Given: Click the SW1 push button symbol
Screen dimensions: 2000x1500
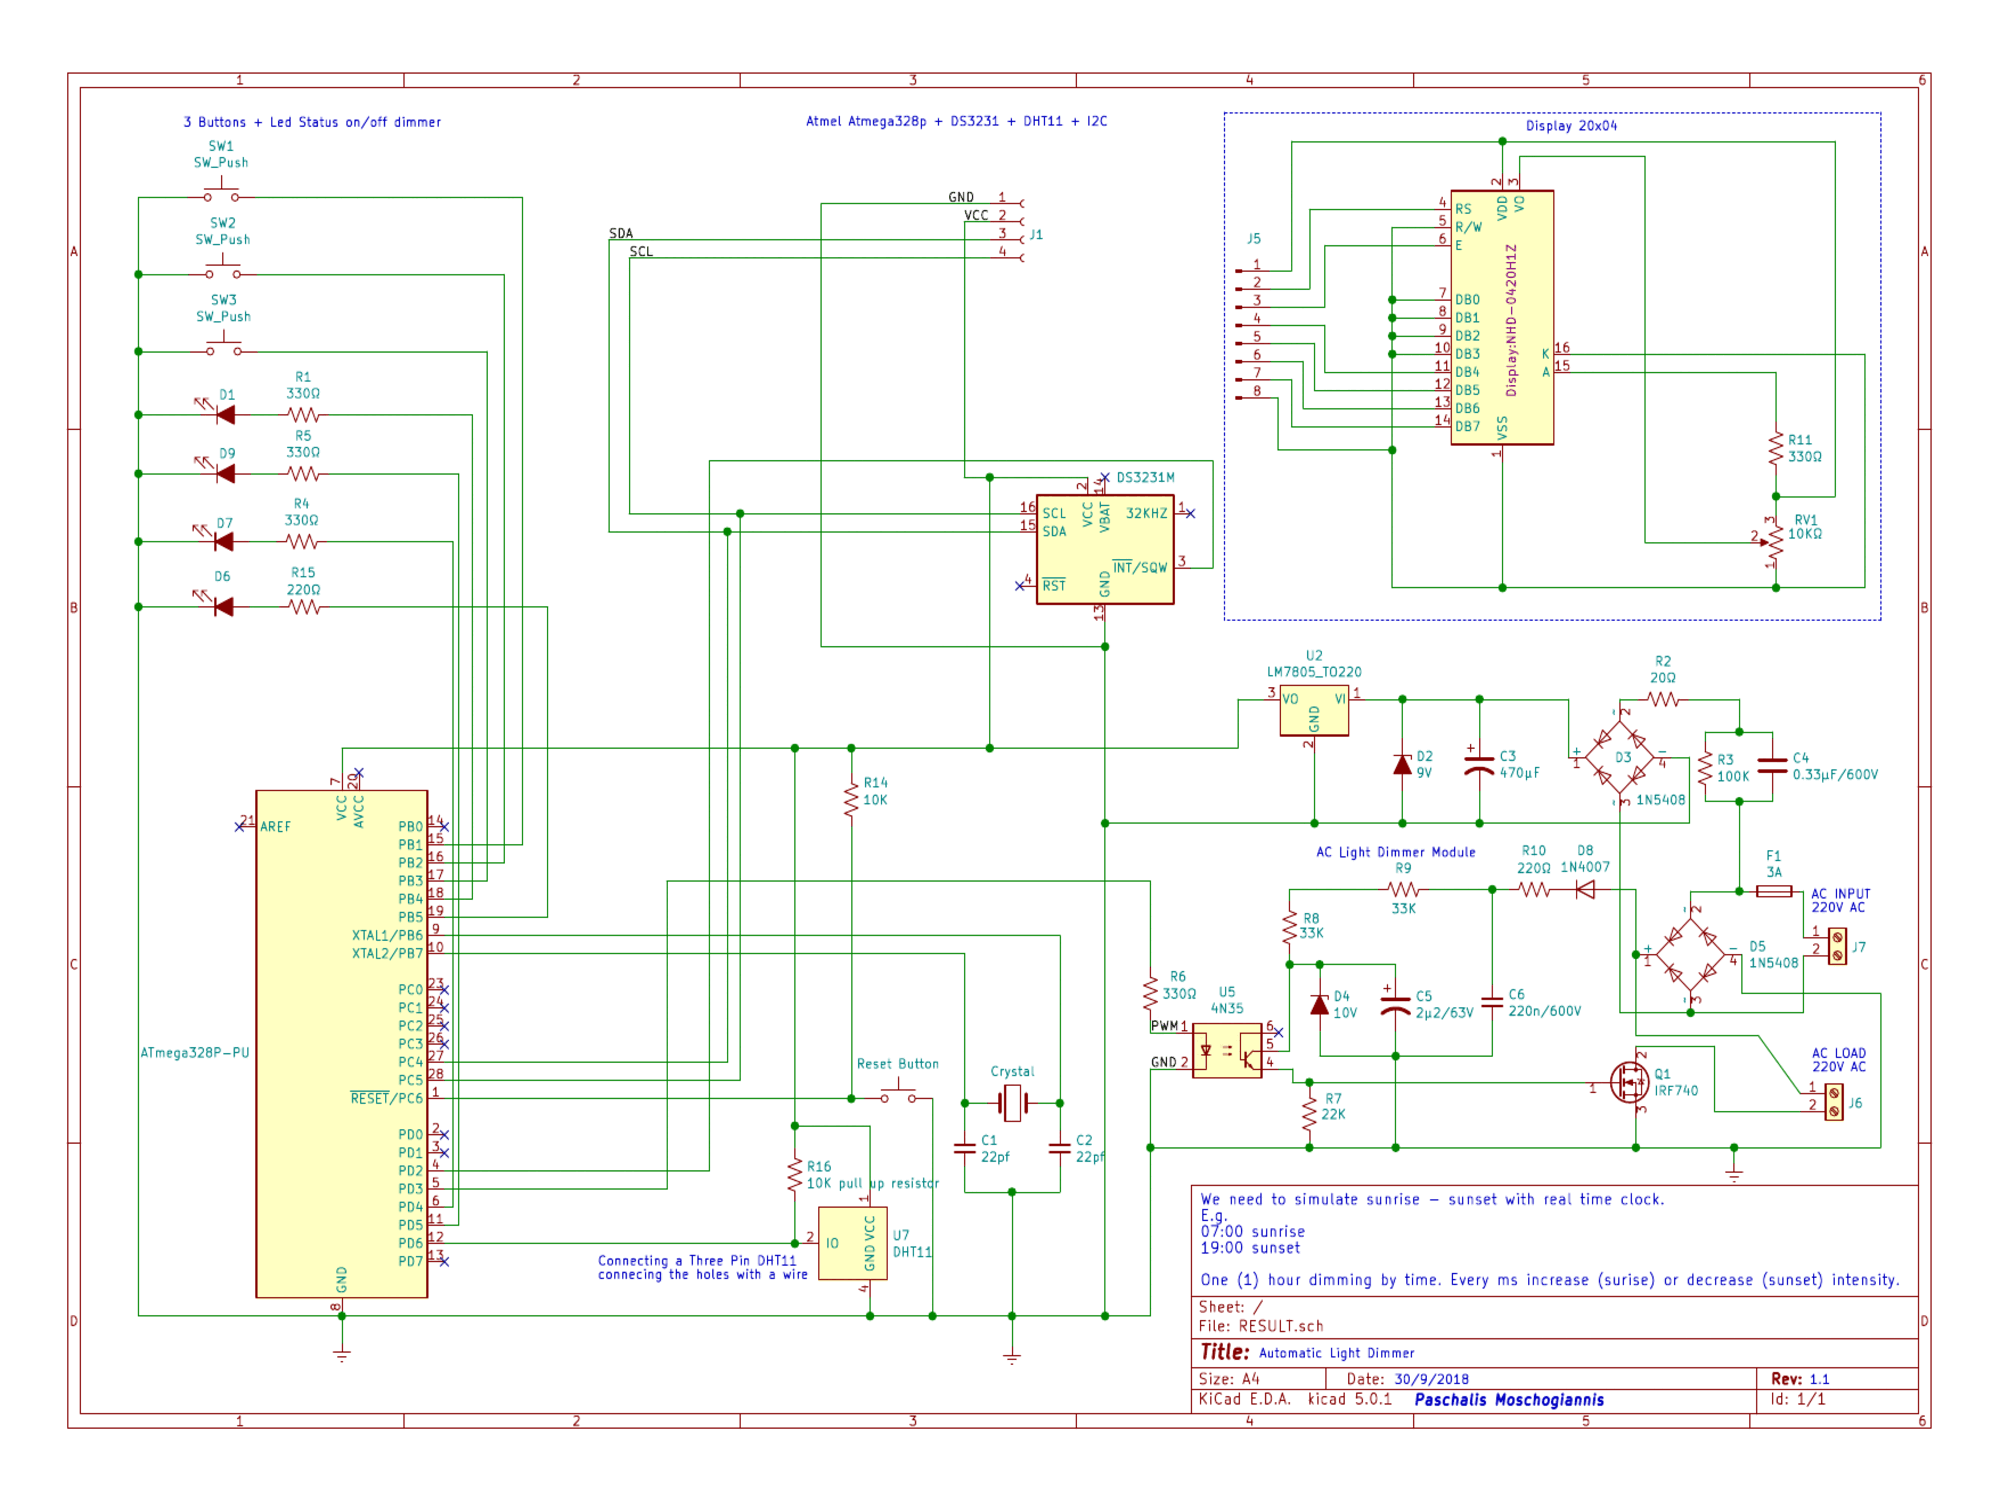Looking at the screenshot, I should [x=222, y=195].
